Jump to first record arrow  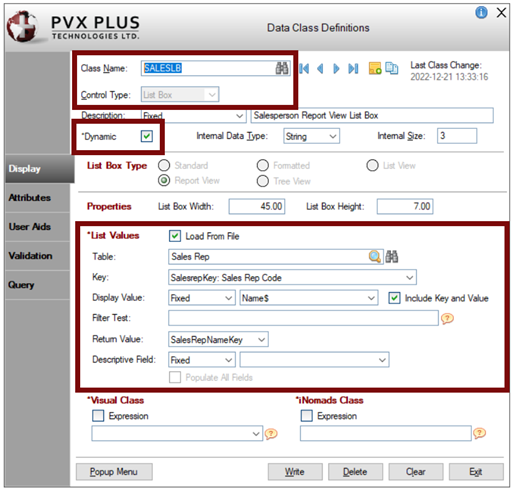pos(304,69)
